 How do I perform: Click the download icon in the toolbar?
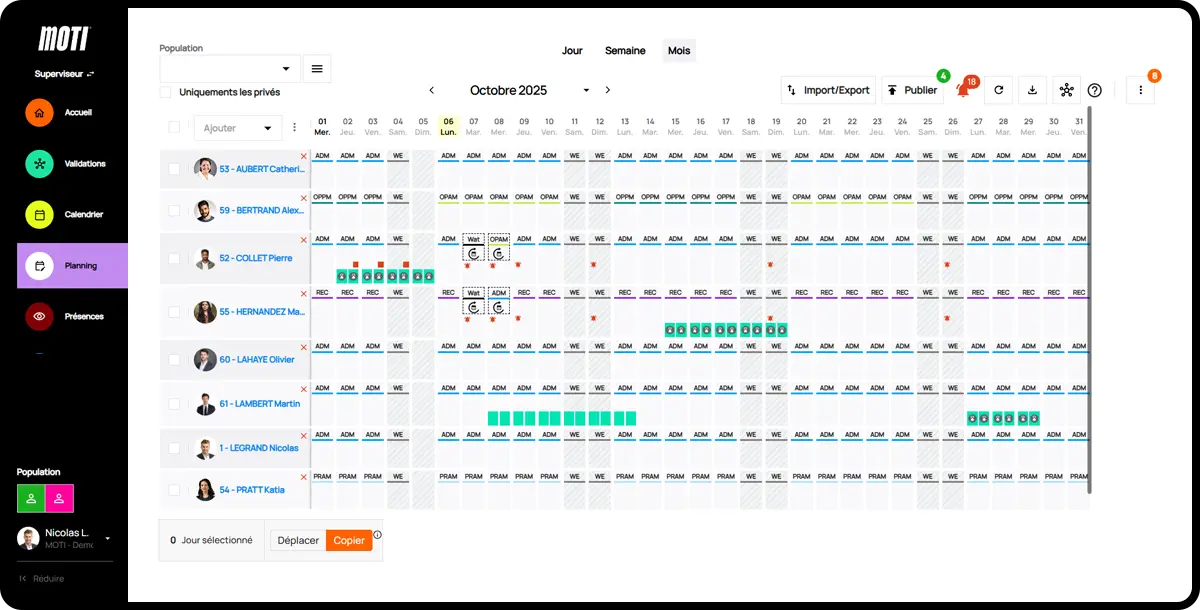[x=1032, y=90]
